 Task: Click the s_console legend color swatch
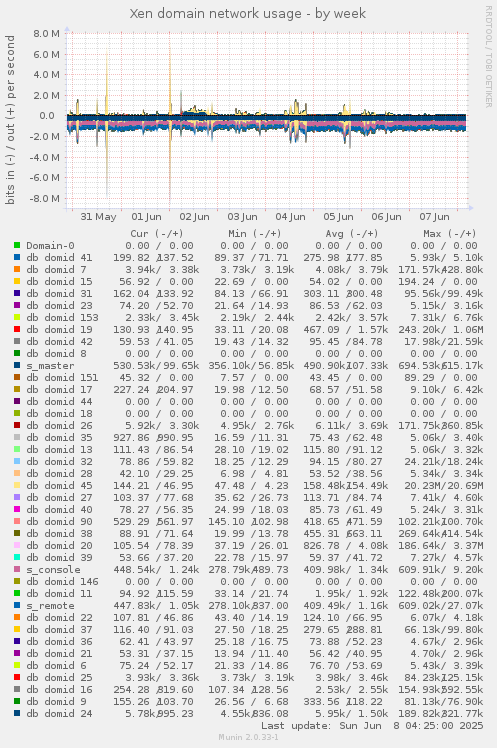pyautogui.click(x=17, y=570)
